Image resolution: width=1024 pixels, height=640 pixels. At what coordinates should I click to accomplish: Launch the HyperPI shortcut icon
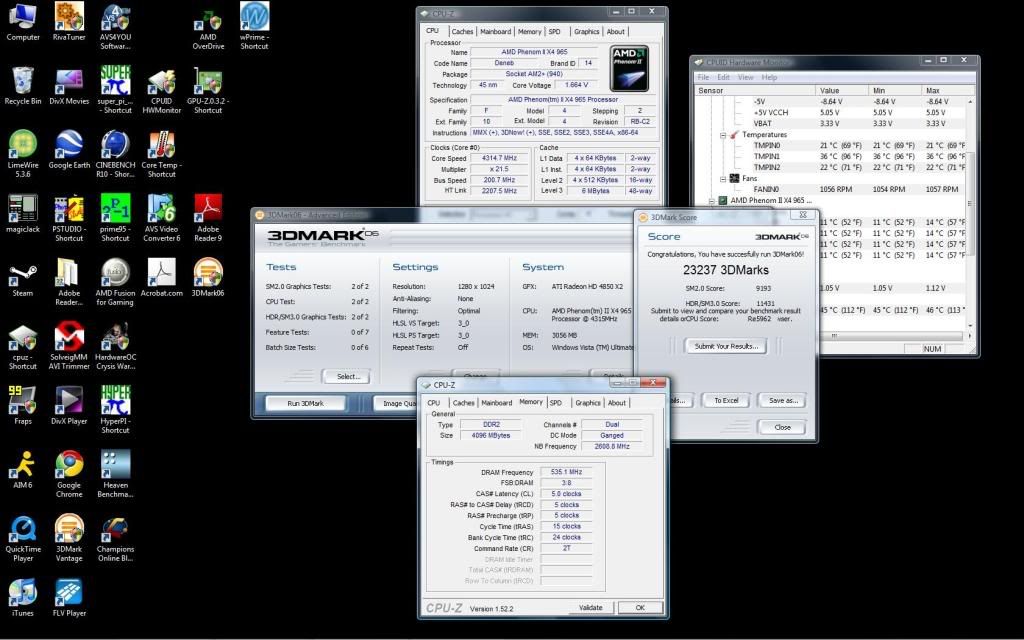[x=116, y=410]
